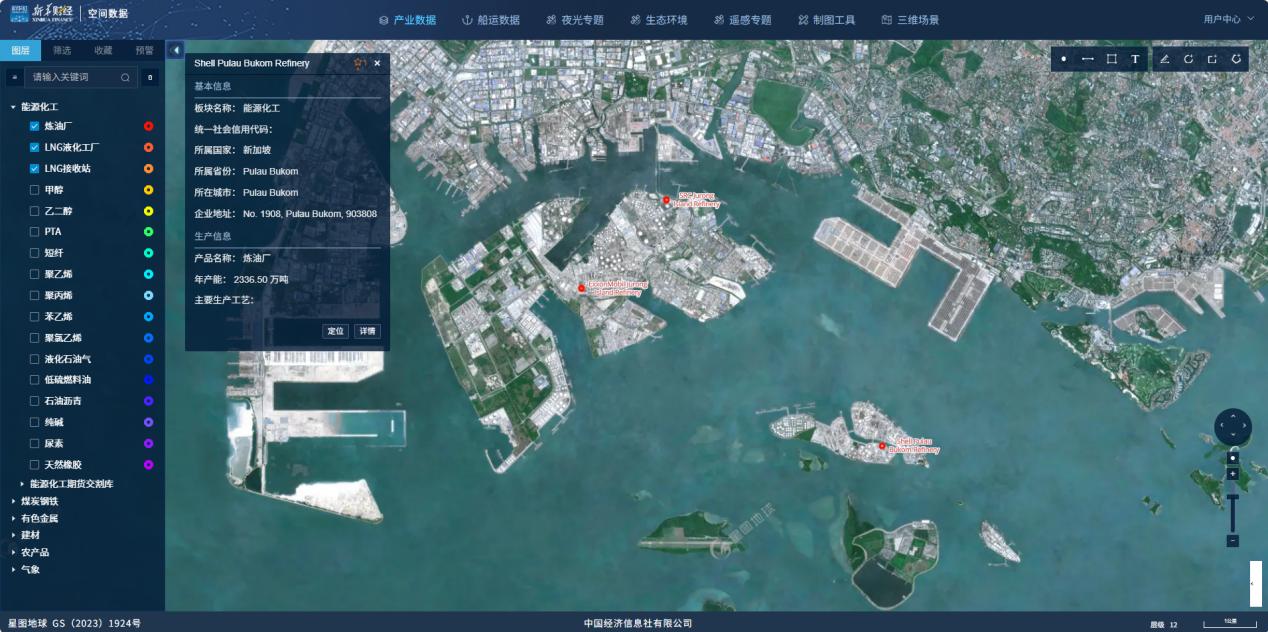
Task: Open the 夜光专题 menu
Action: click(x=575, y=19)
